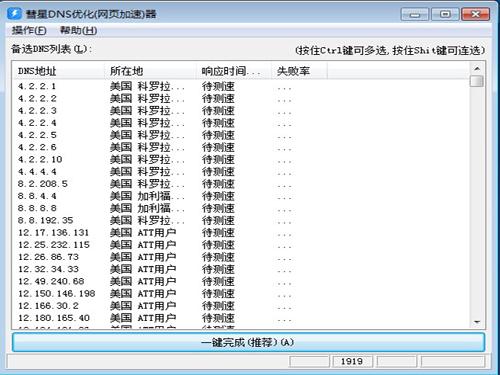
Task: Select DNS row 12.180.165.40
Action: (x=241, y=318)
